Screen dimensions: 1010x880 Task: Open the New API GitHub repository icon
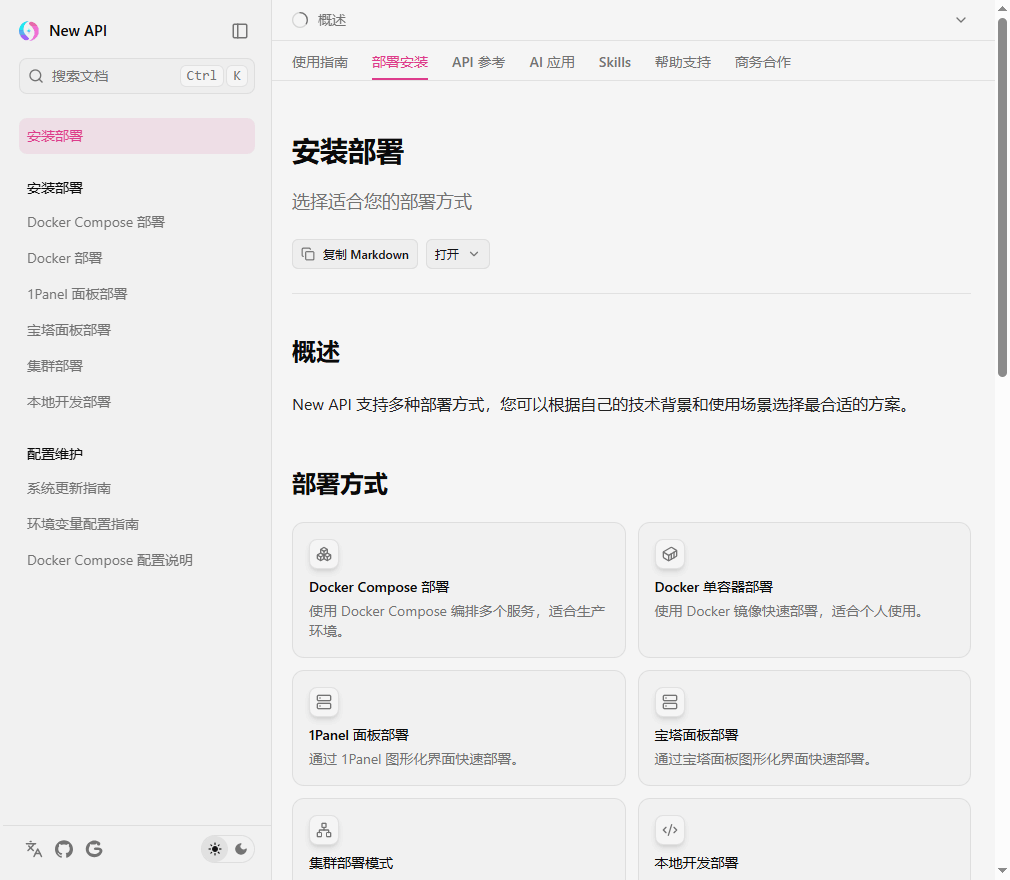[x=63, y=849]
